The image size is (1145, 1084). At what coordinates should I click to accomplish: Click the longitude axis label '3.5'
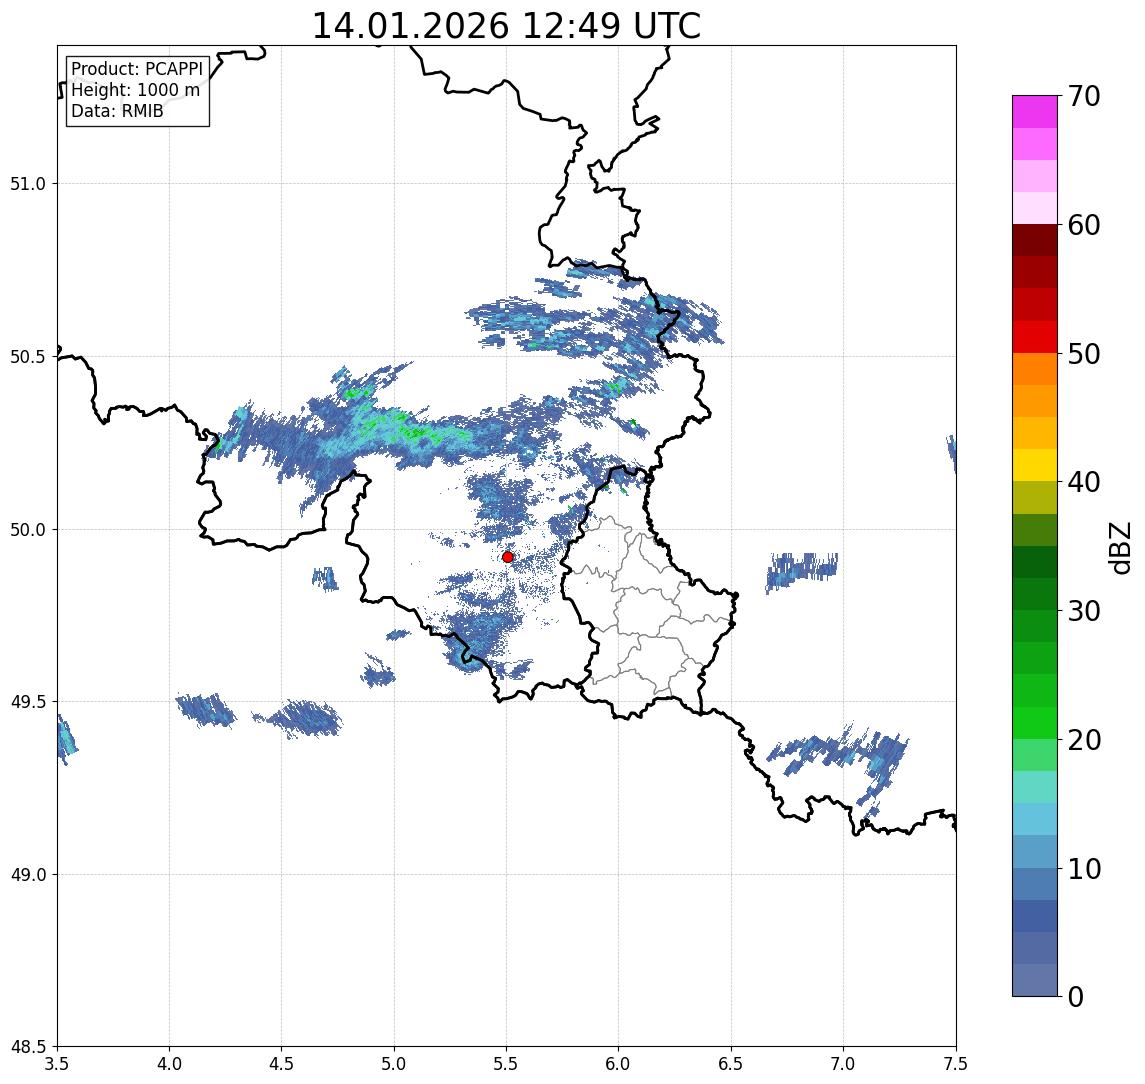[57, 1064]
